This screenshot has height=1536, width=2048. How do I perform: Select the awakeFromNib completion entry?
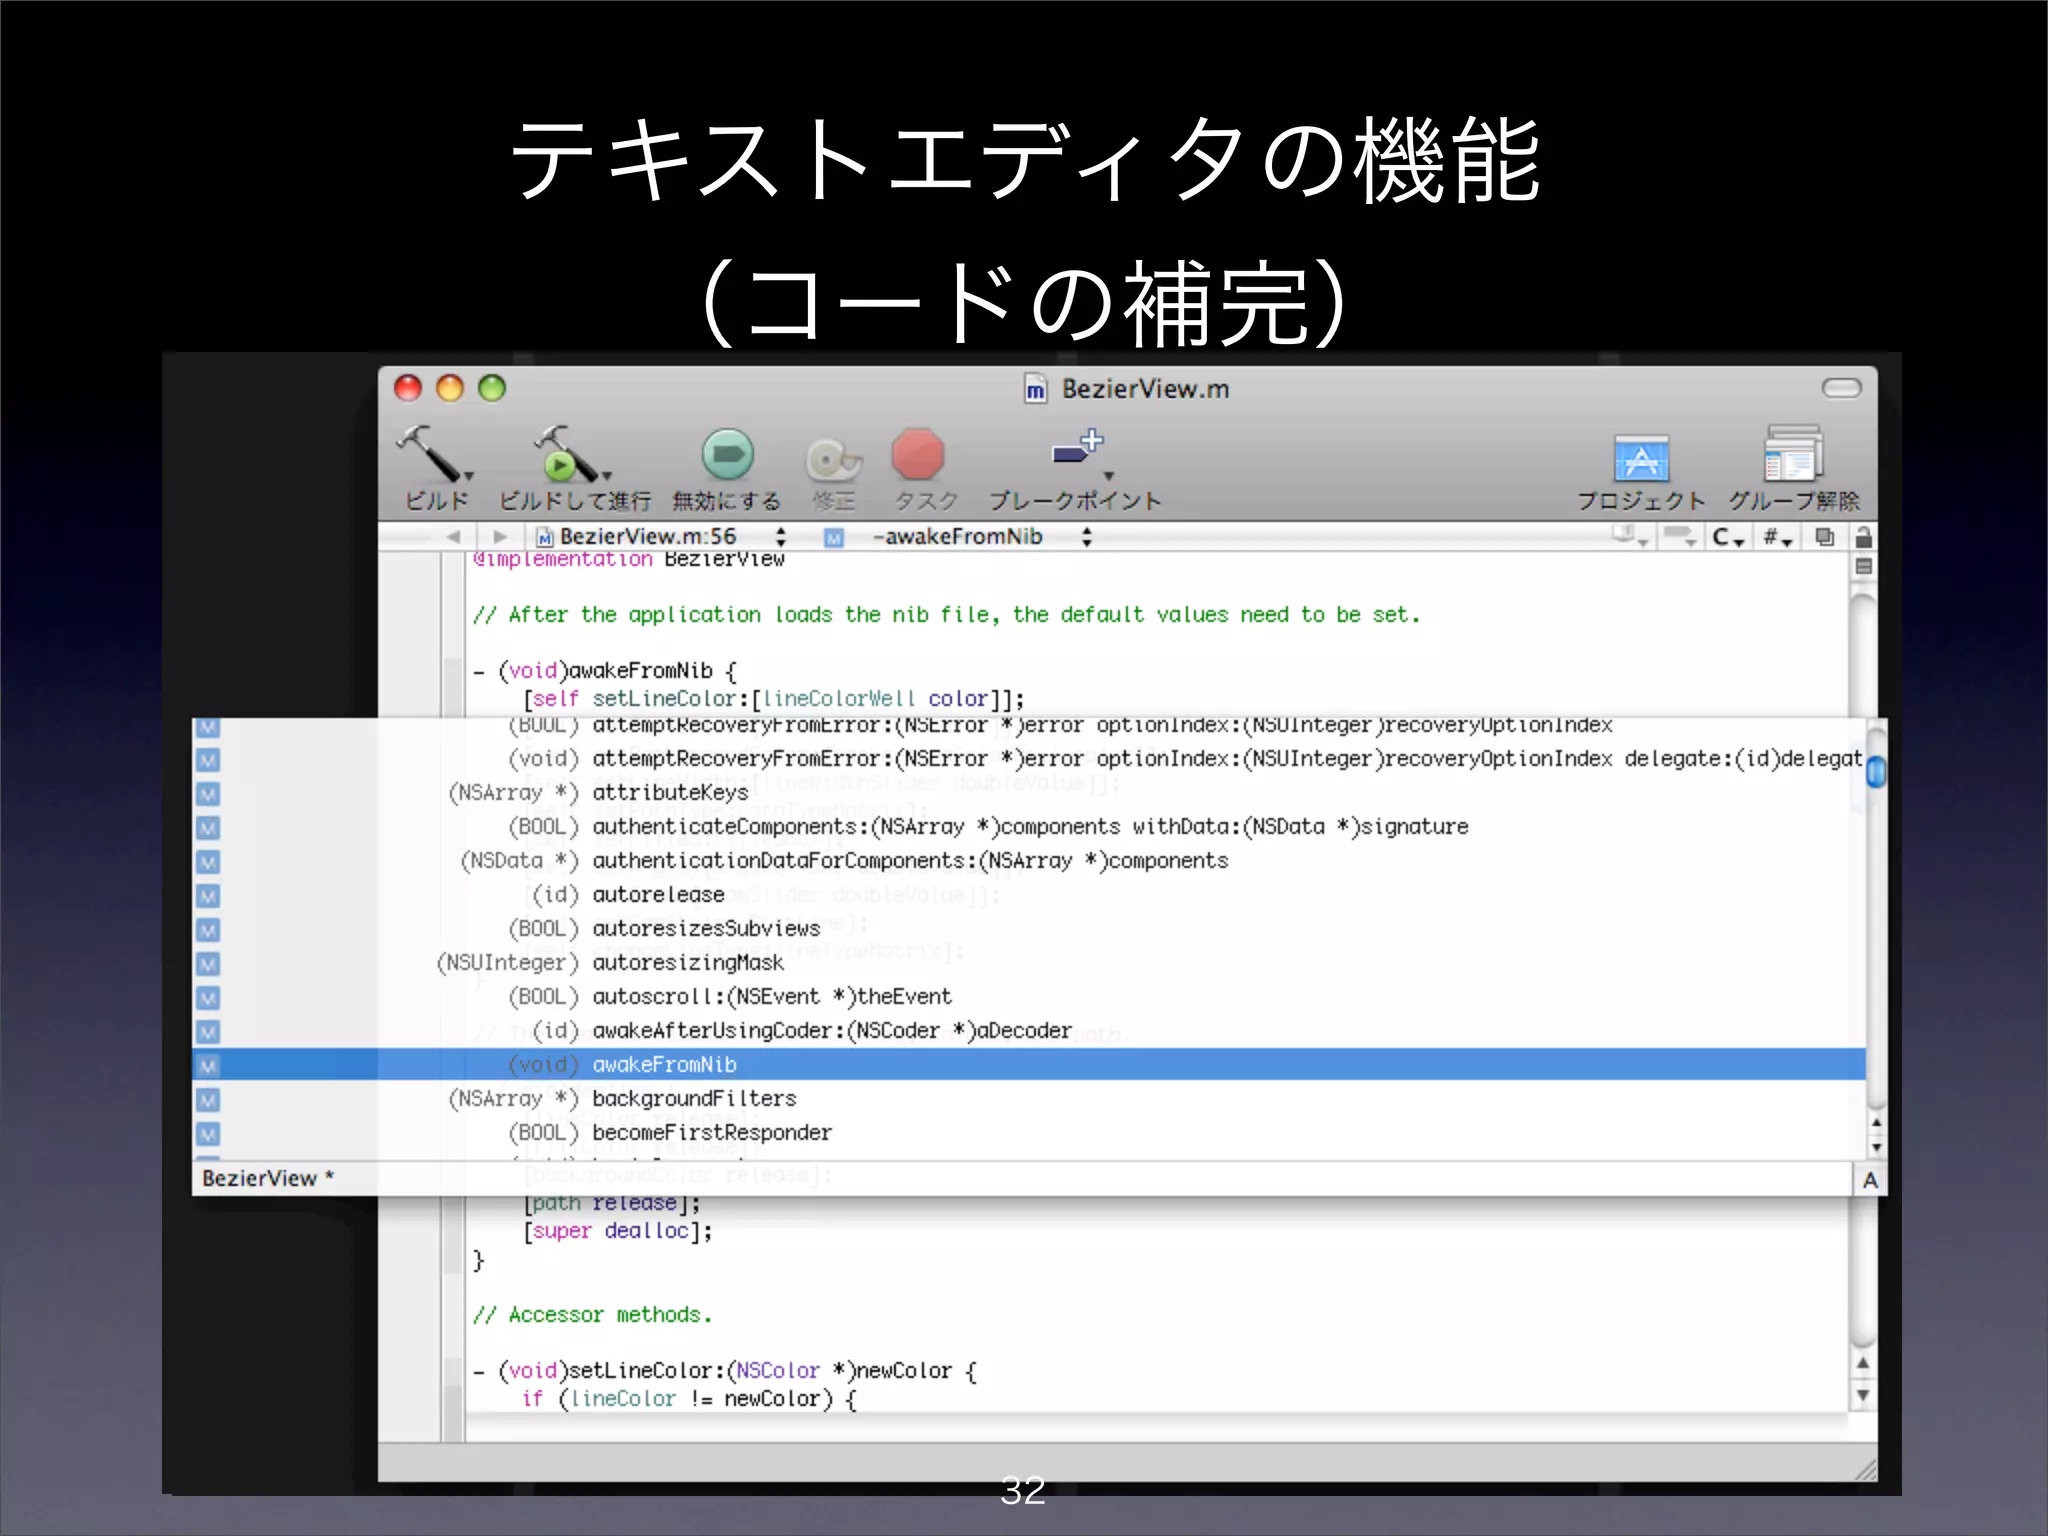[x=1028, y=1064]
